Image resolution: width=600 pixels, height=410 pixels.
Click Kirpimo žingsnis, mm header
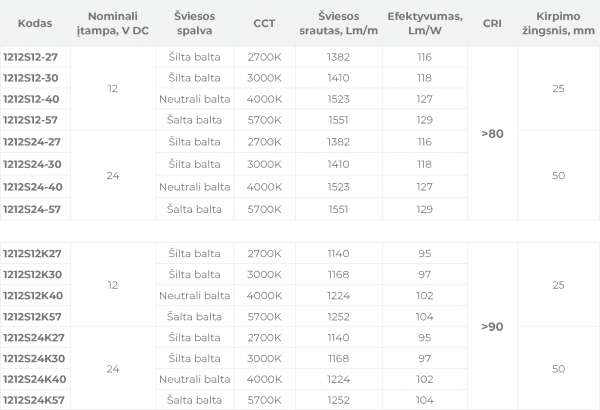(x=558, y=23)
